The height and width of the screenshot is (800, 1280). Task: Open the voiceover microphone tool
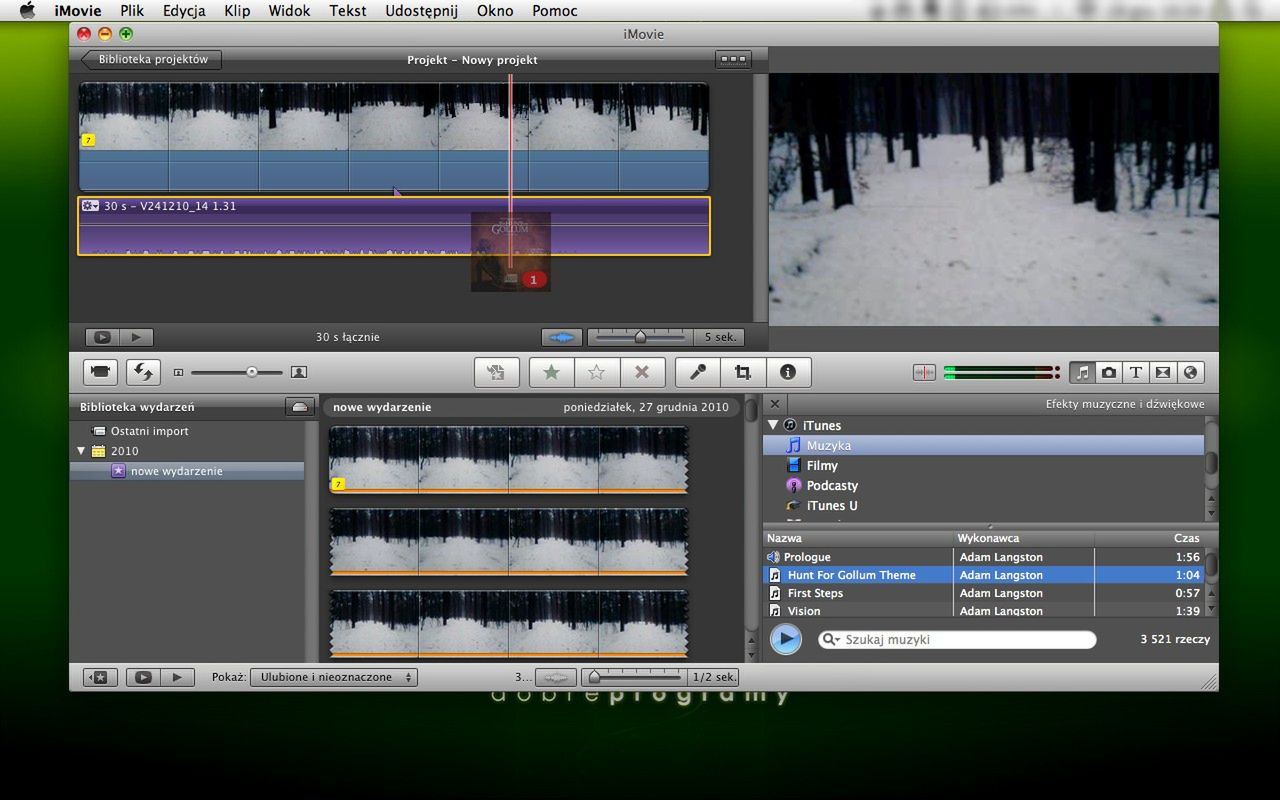[x=698, y=372]
